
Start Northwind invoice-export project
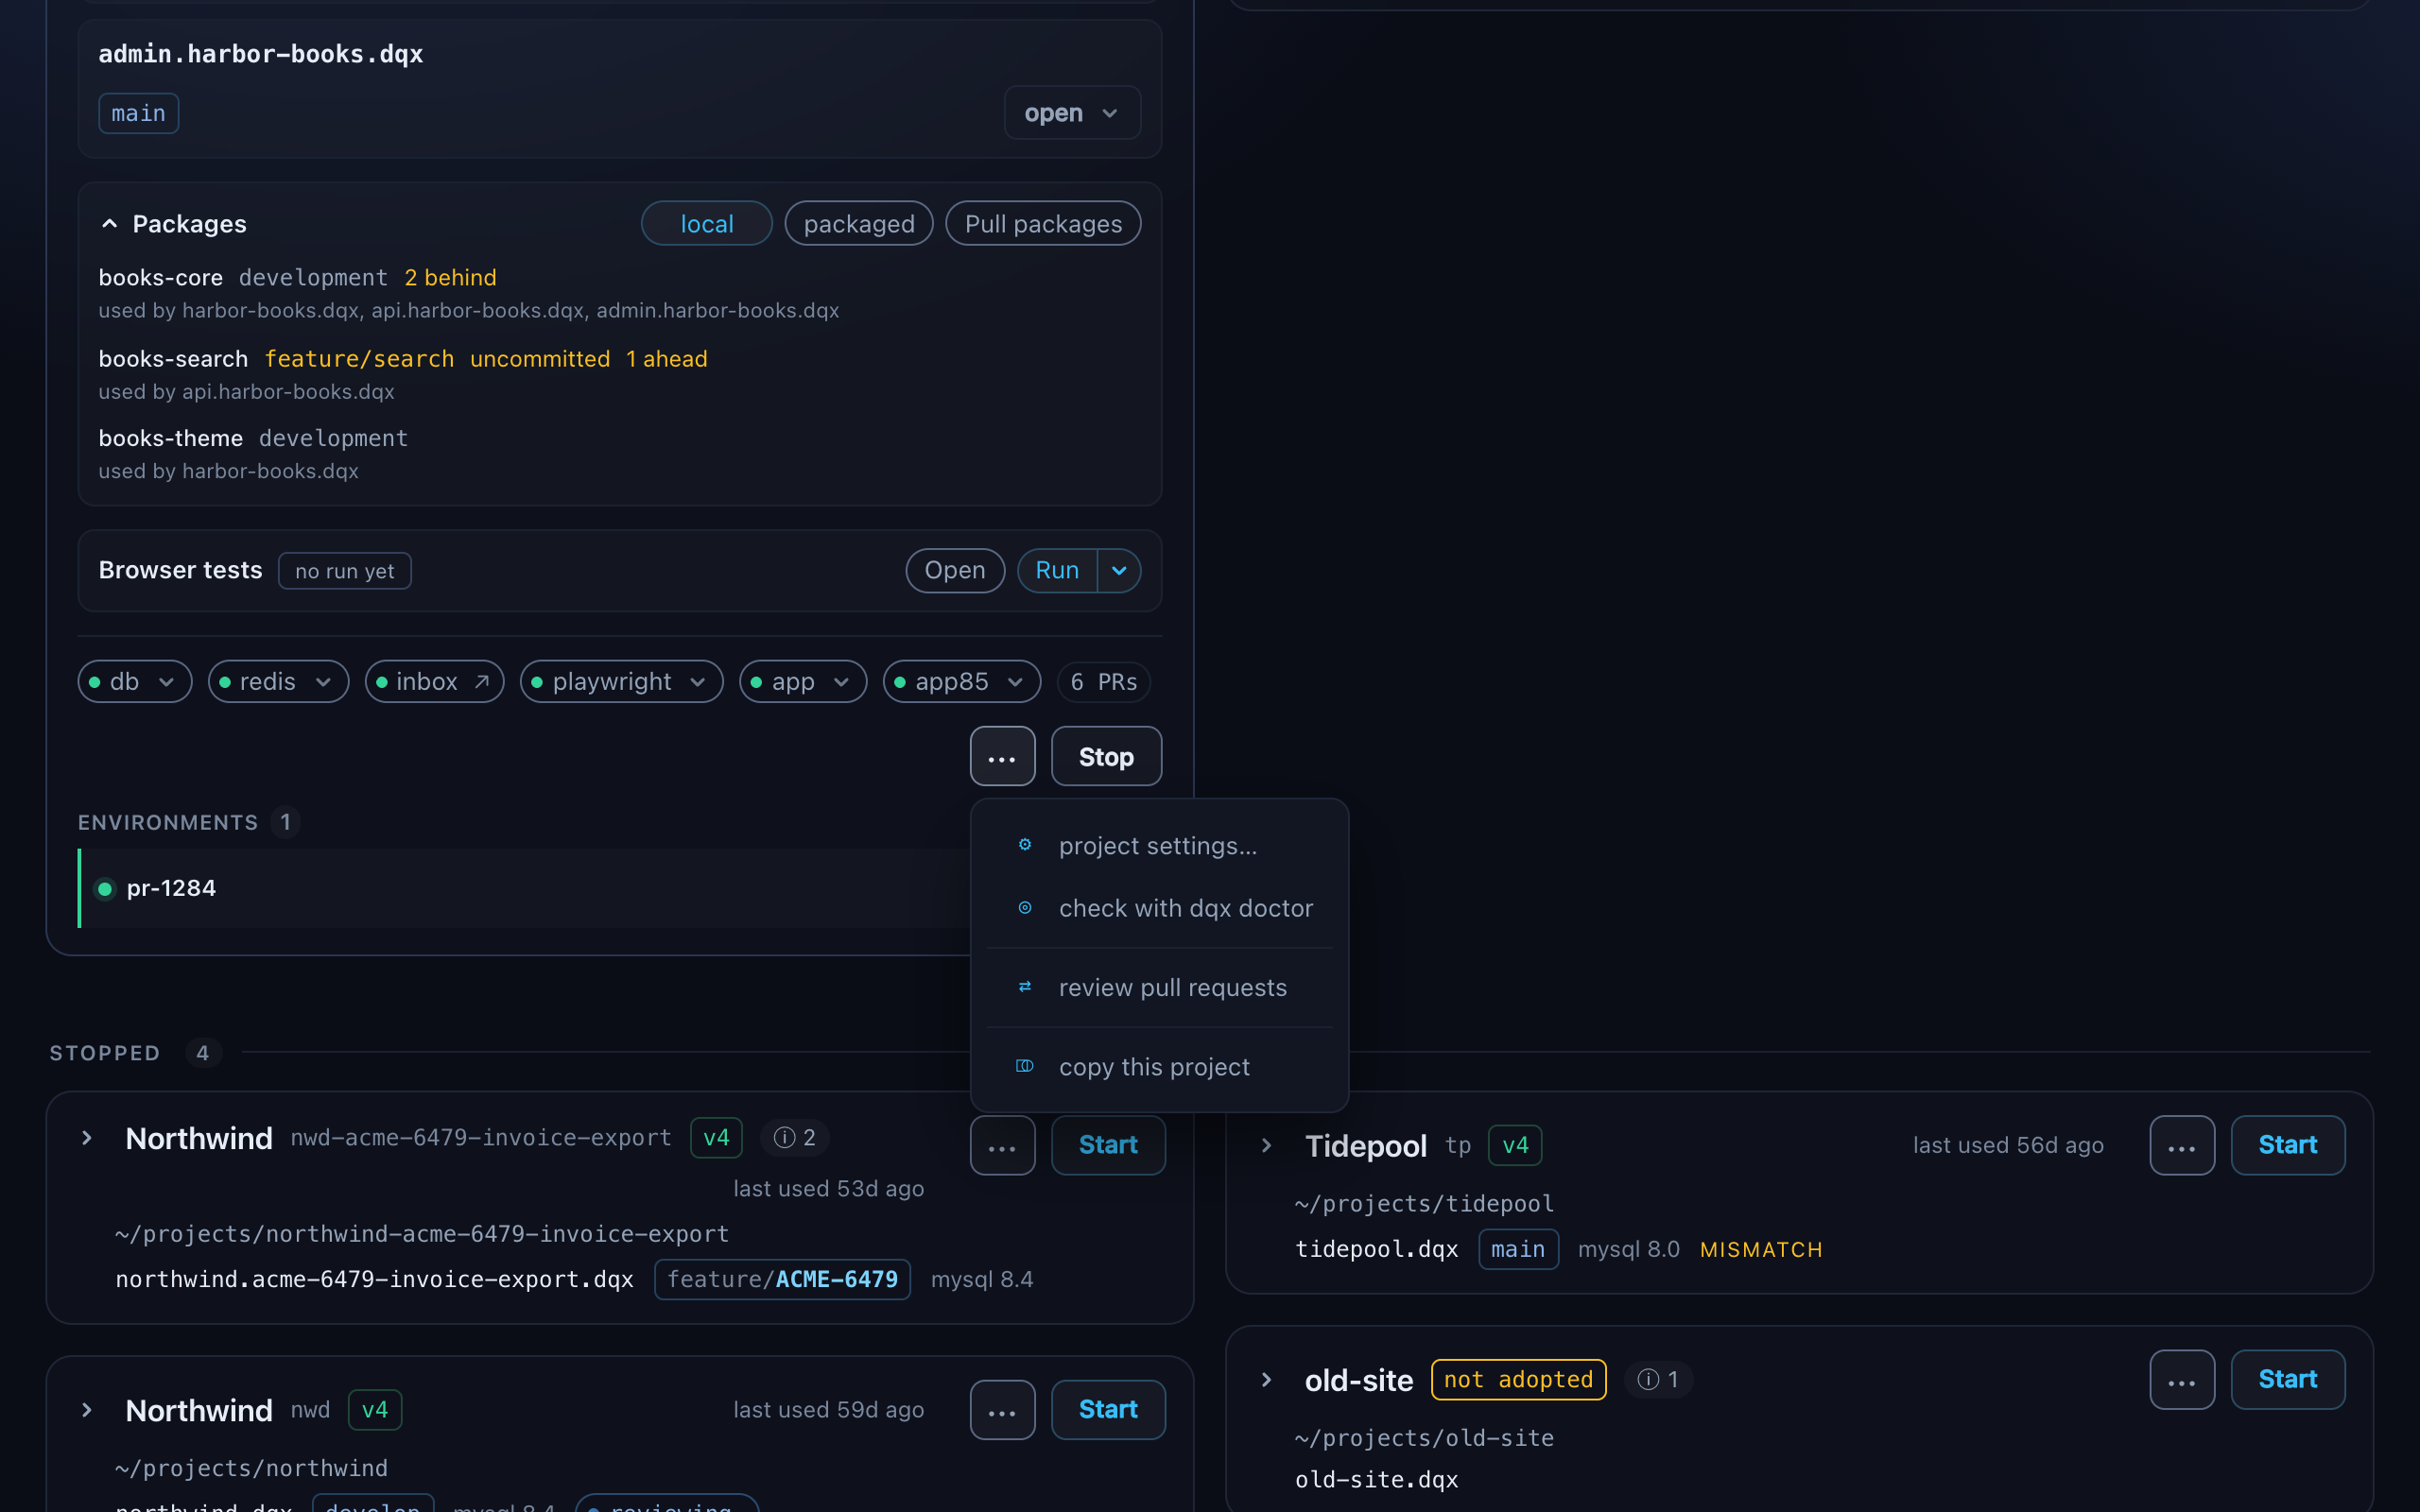click(x=1108, y=1145)
